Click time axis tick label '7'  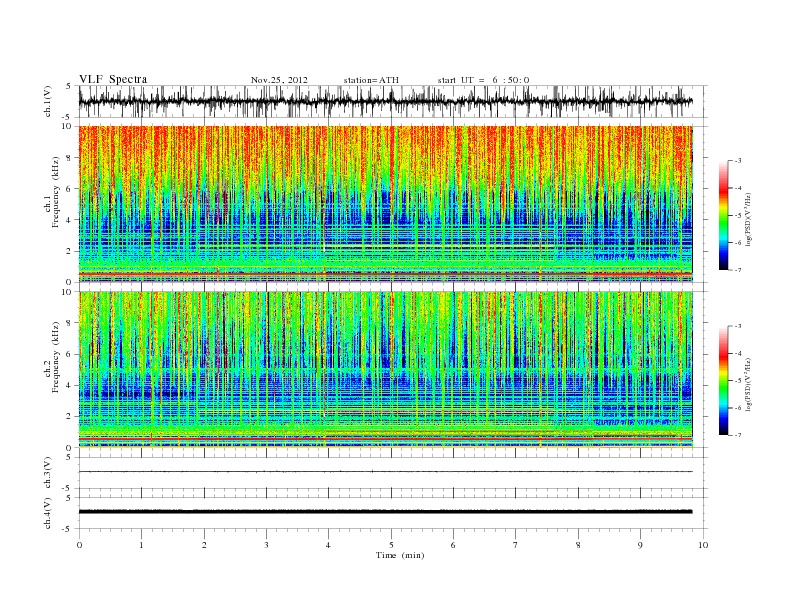pos(516,545)
